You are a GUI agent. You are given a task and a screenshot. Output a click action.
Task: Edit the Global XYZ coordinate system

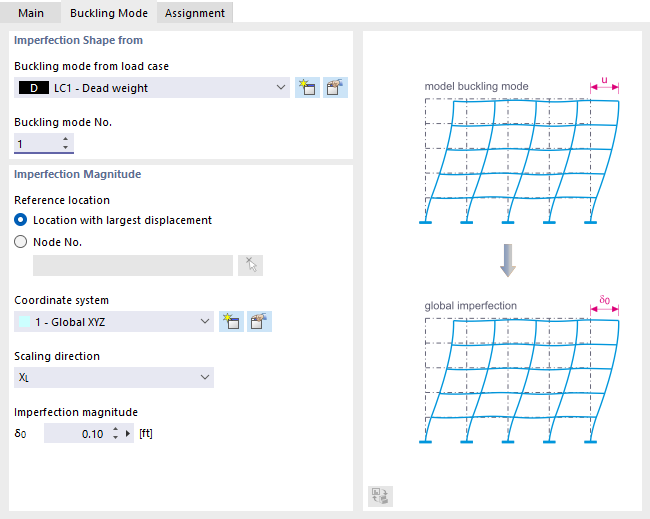pyautogui.click(x=259, y=321)
